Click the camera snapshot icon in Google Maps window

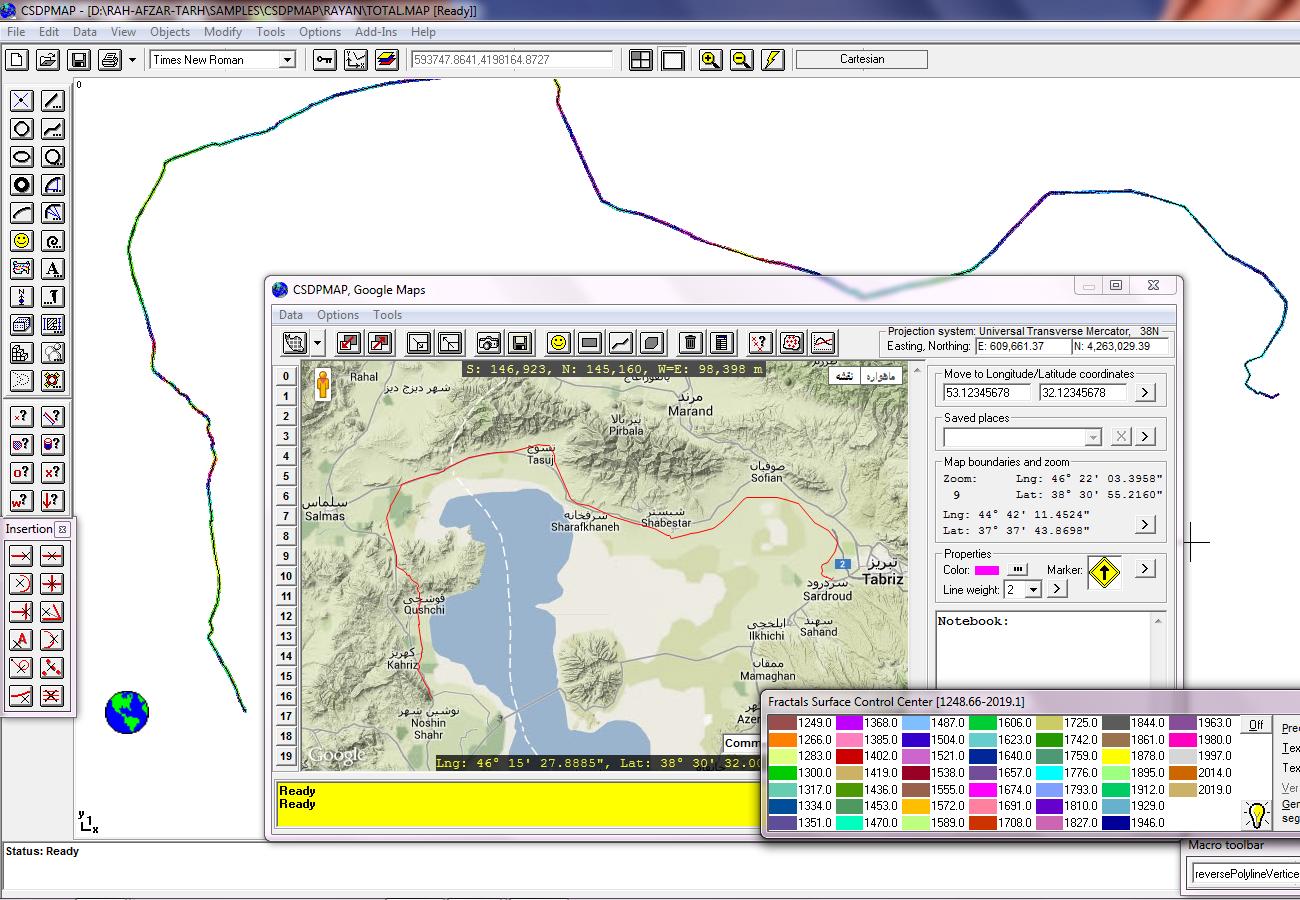488,343
